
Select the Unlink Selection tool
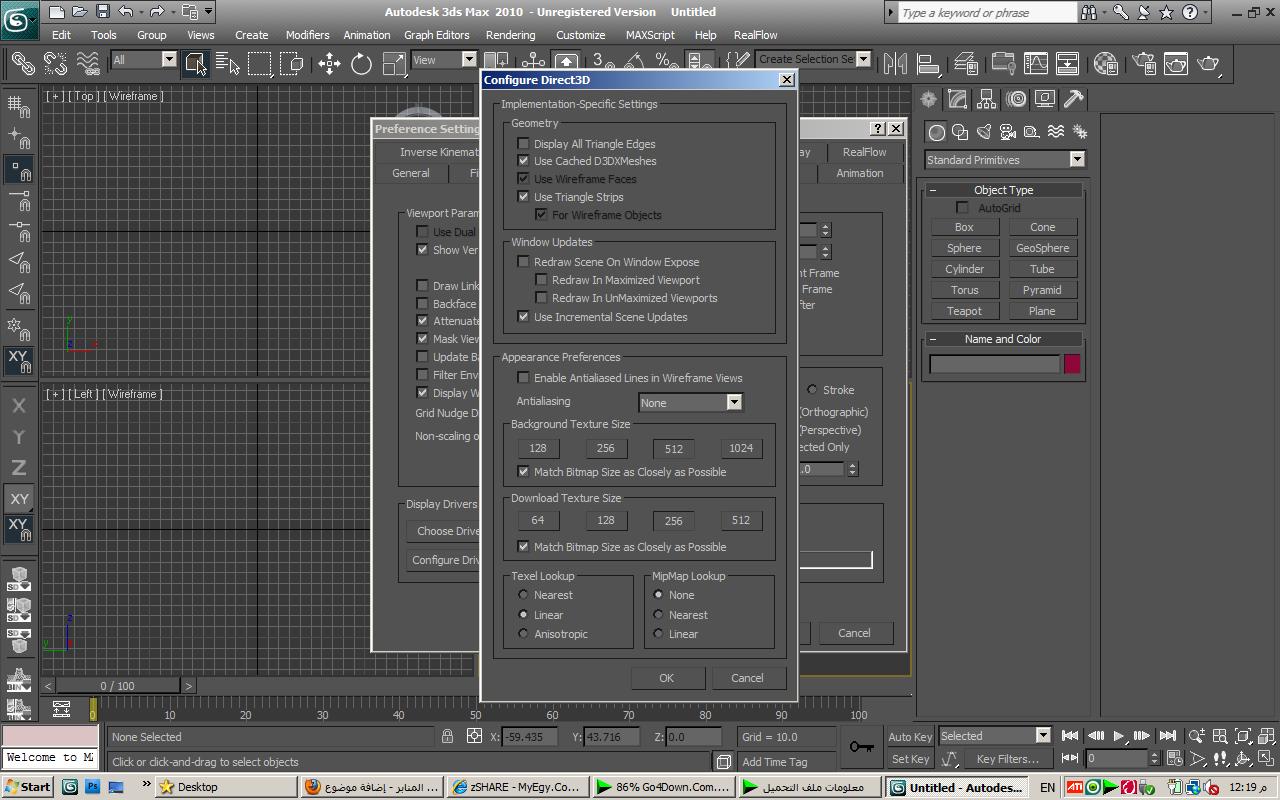pyautogui.click(x=56, y=63)
